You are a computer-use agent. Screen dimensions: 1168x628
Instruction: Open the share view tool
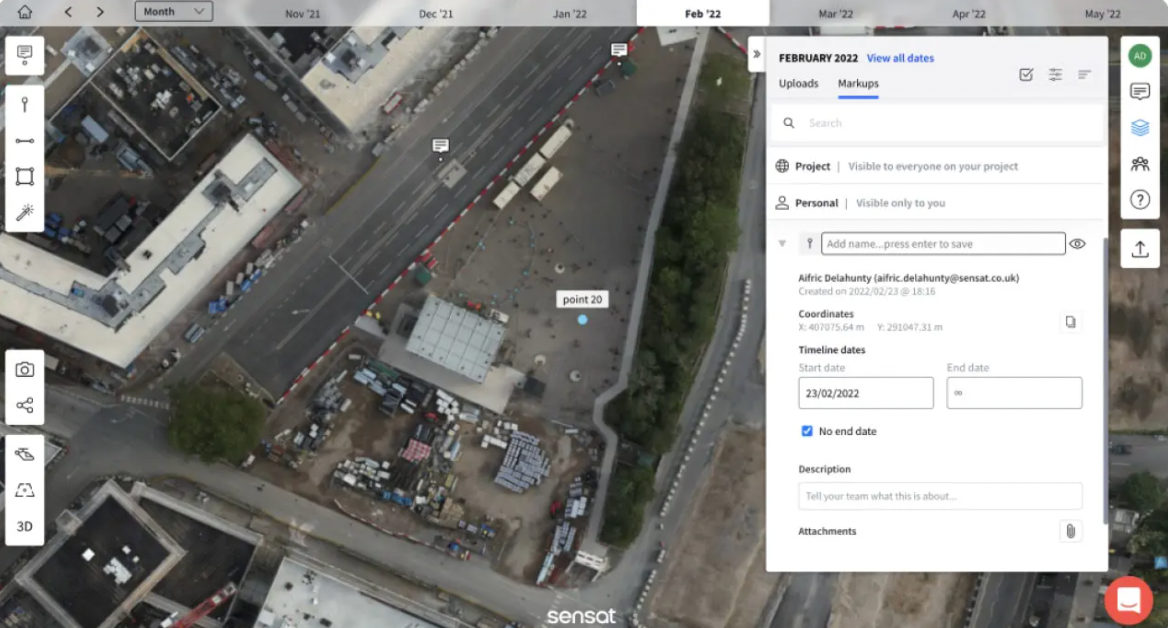click(25, 405)
